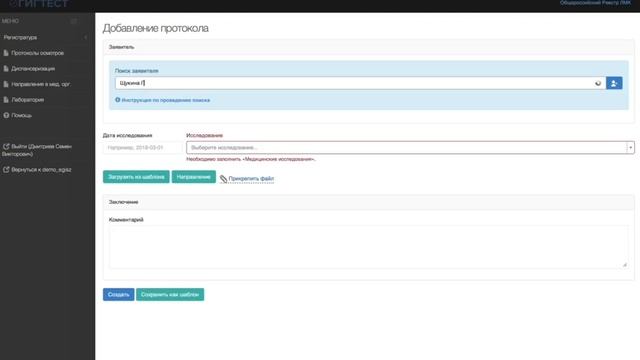Click the Добавление протокола page heading

(156, 28)
